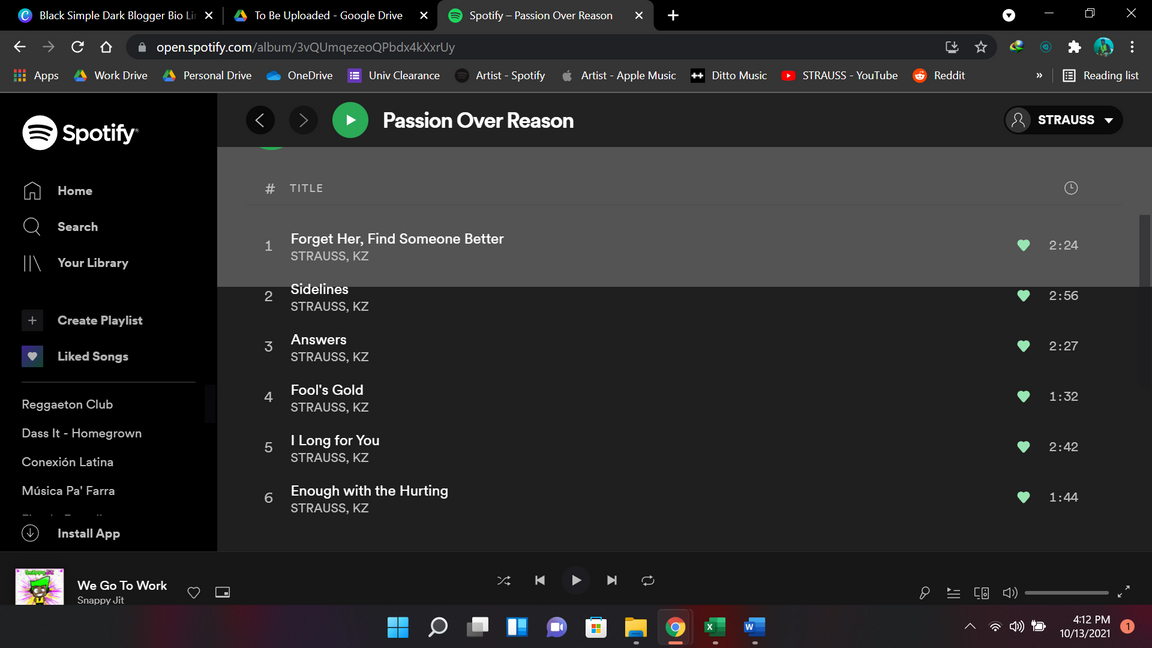Click Create Playlist plus button
Viewport: 1152px width, 648px height.
point(32,320)
